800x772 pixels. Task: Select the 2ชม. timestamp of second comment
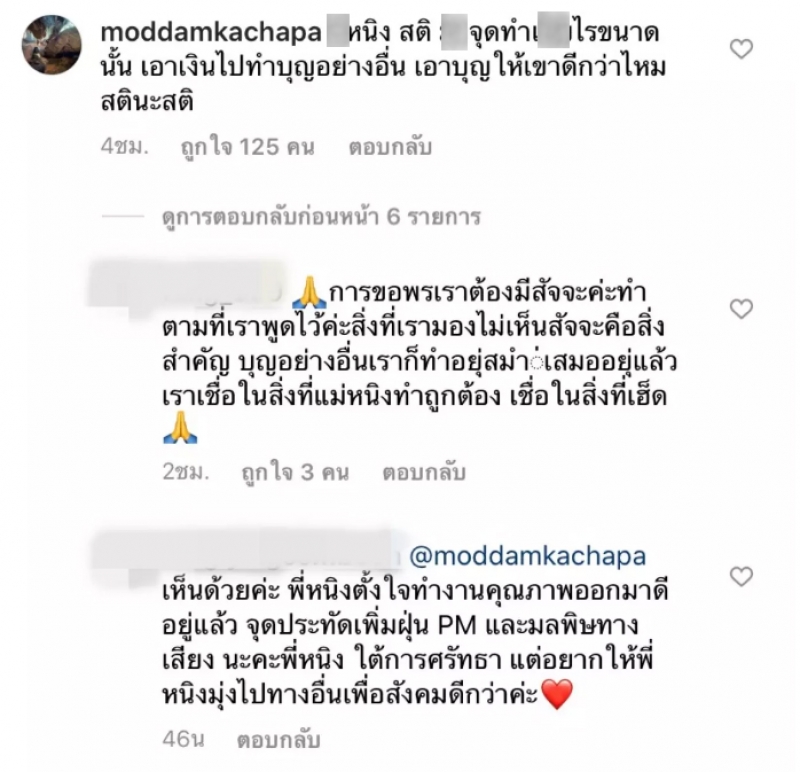(186, 472)
